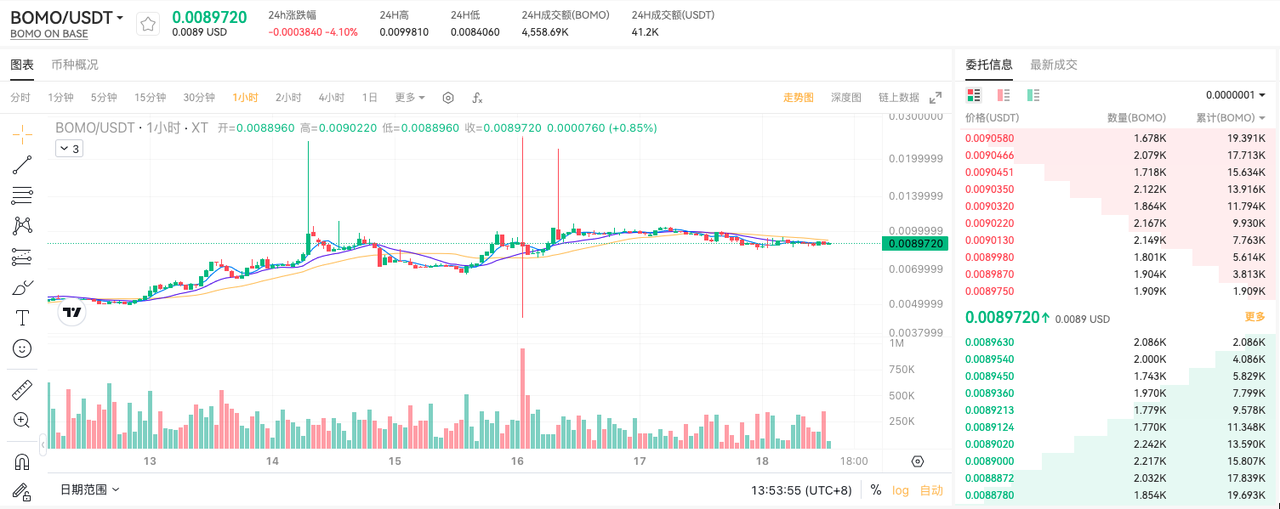The height and width of the screenshot is (509, 1280).
Task: Click ask price 0.0090580 row
Action: pos(1117,138)
